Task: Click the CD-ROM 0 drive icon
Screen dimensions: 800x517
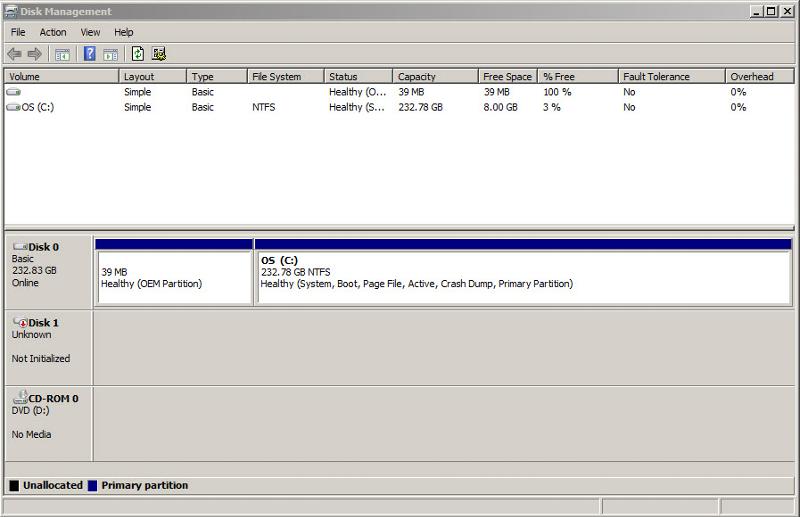Action: [20, 397]
